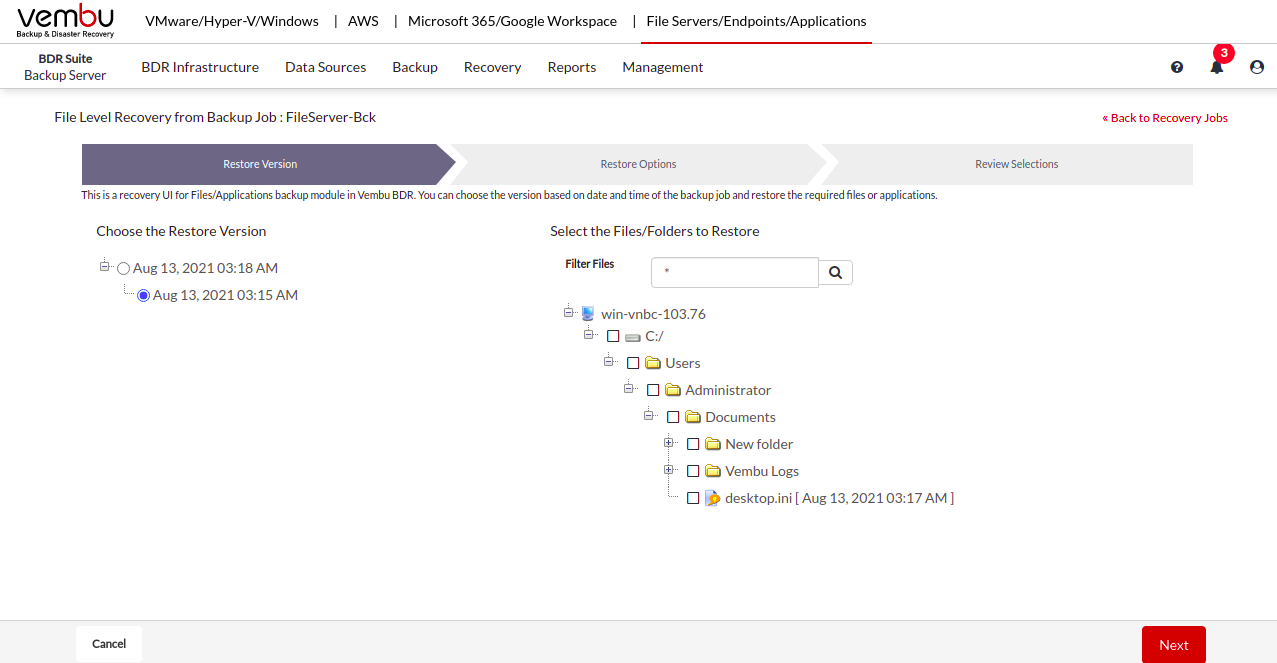Open the notifications bell icon
The width and height of the screenshot is (1277, 663).
point(1217,67)
